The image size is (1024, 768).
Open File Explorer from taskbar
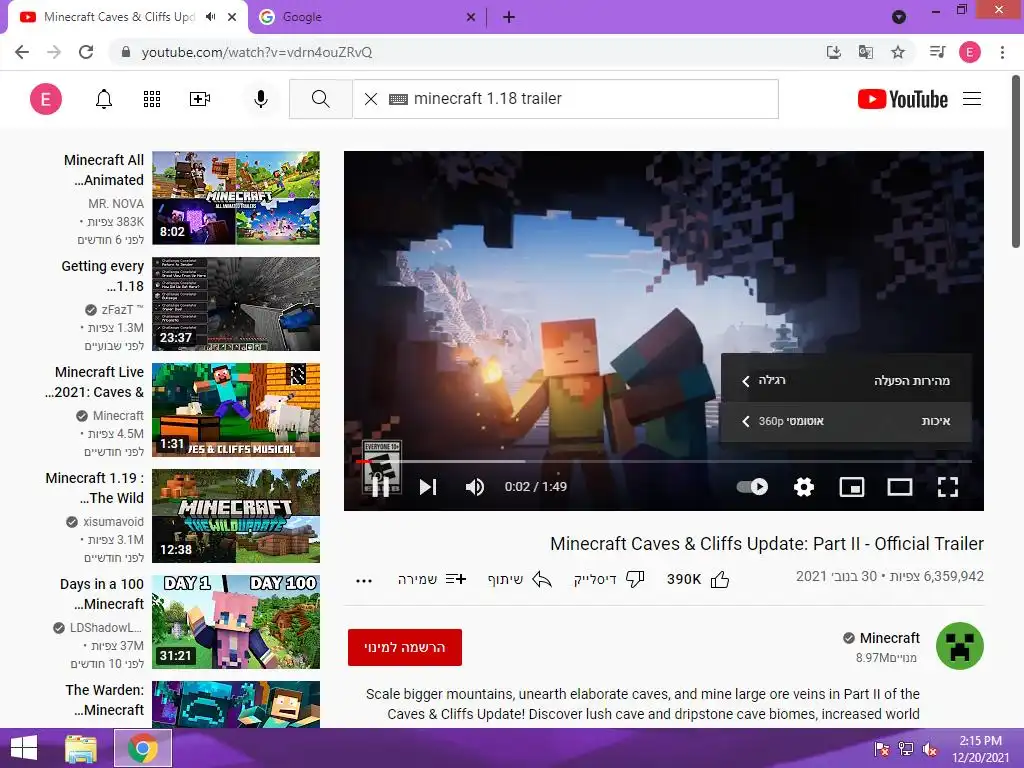pyautogui.click(x=81, y=748)
